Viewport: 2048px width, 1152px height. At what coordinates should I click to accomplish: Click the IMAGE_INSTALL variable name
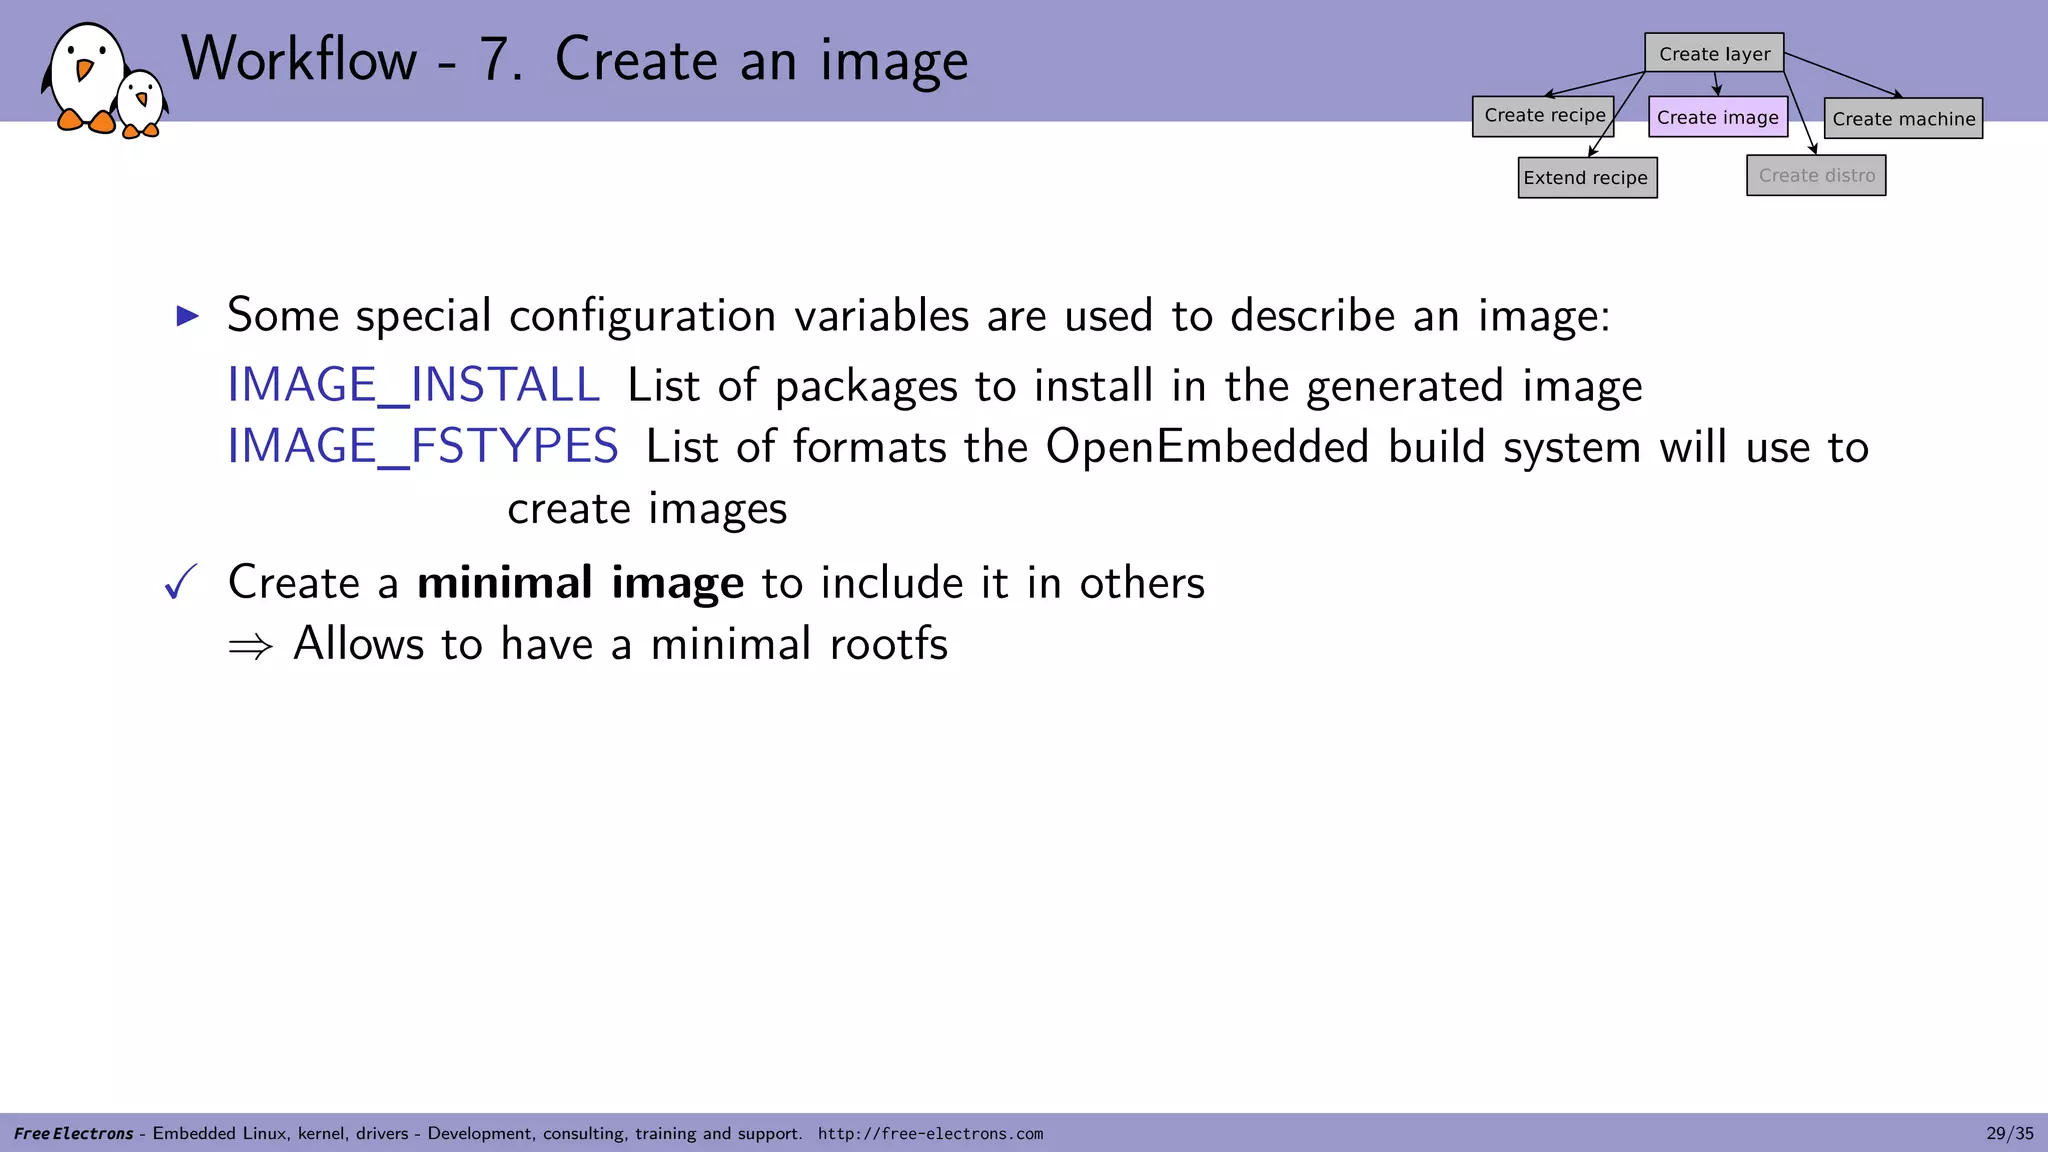413,385
